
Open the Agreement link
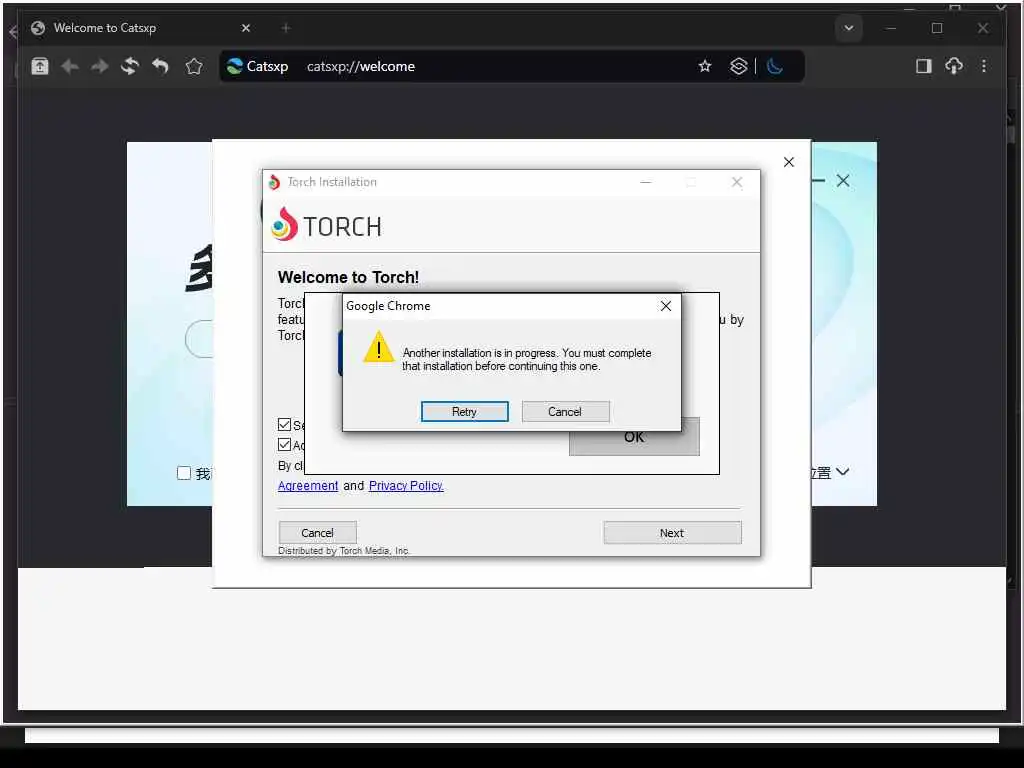308,486
